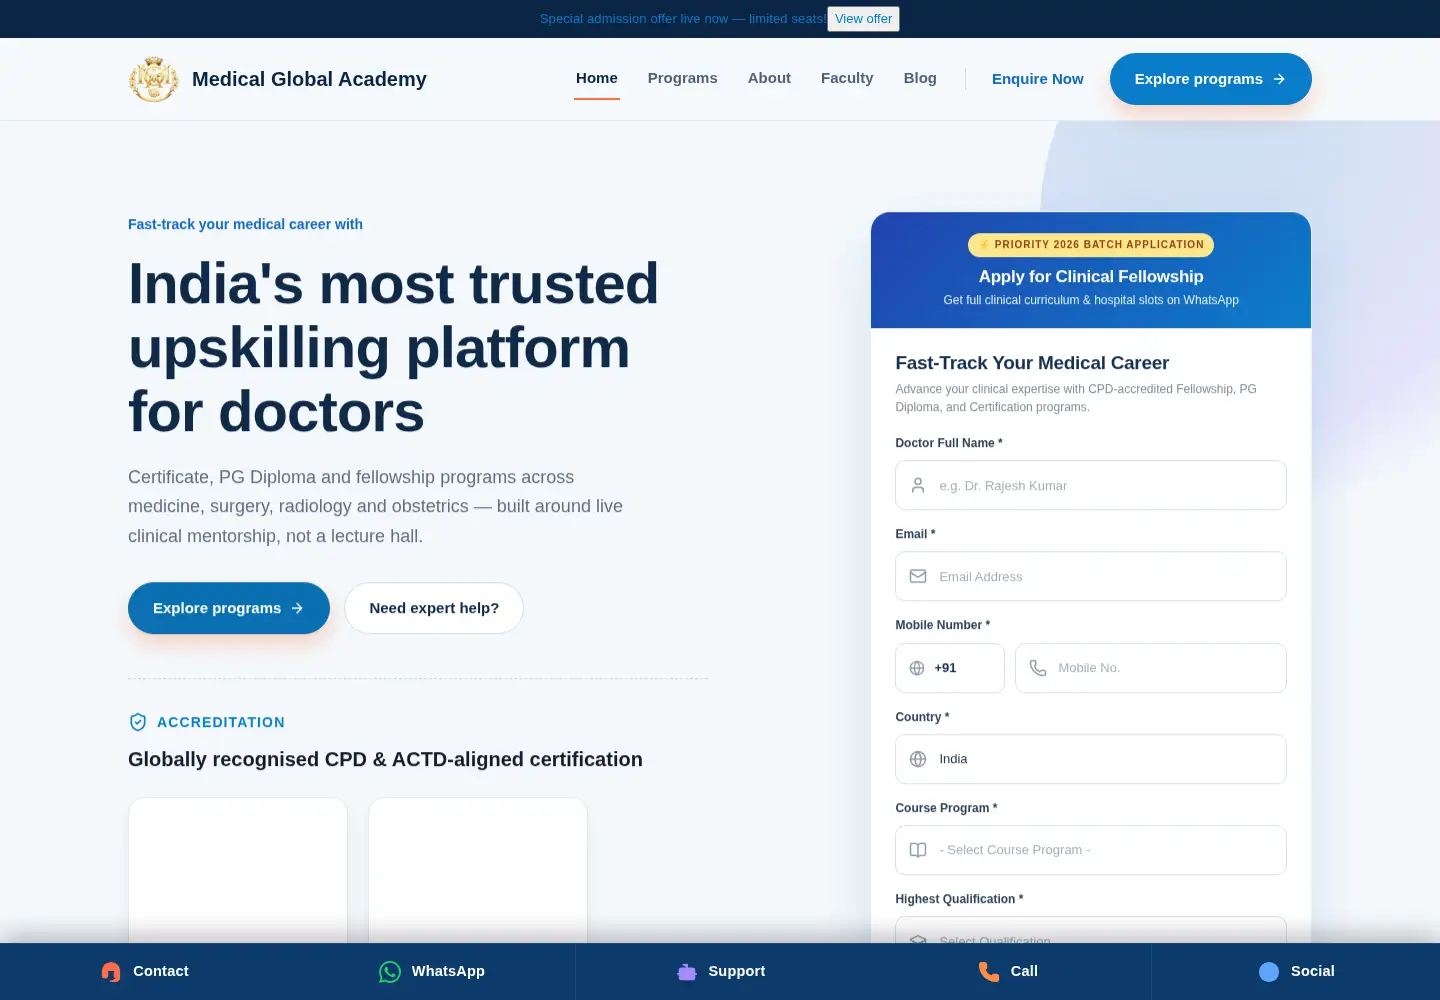Select Call label in the bottom bar
This screenshot has width=1440, height=1000.
(x=1024, y=971)
